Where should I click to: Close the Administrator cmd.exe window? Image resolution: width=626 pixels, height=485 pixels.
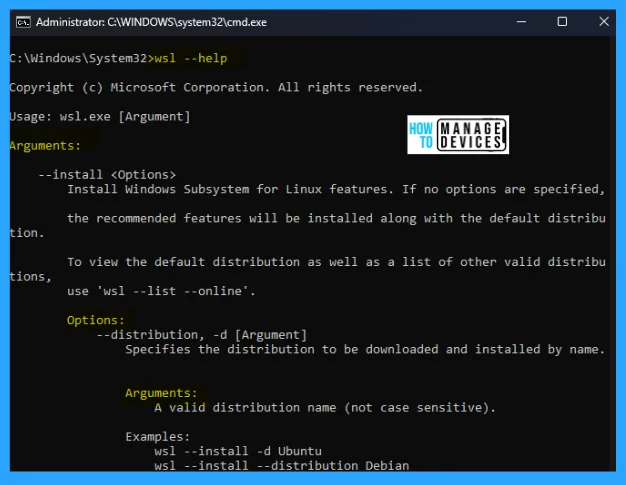(x=604, y=22)
